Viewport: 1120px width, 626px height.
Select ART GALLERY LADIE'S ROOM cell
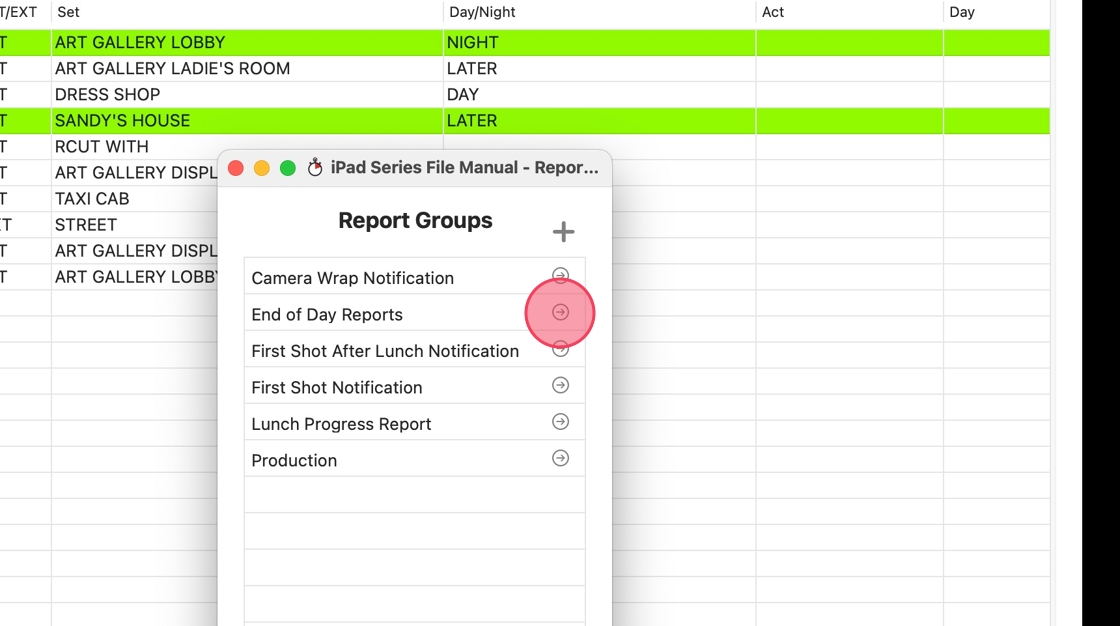[247, 69]
